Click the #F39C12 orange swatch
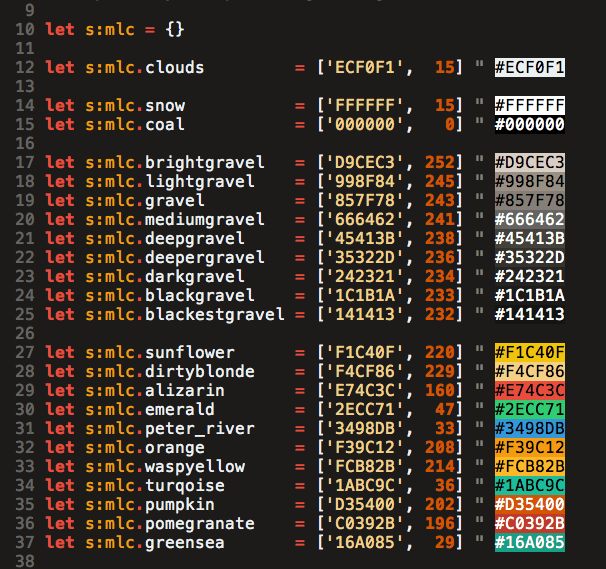 tap(529, 447)
